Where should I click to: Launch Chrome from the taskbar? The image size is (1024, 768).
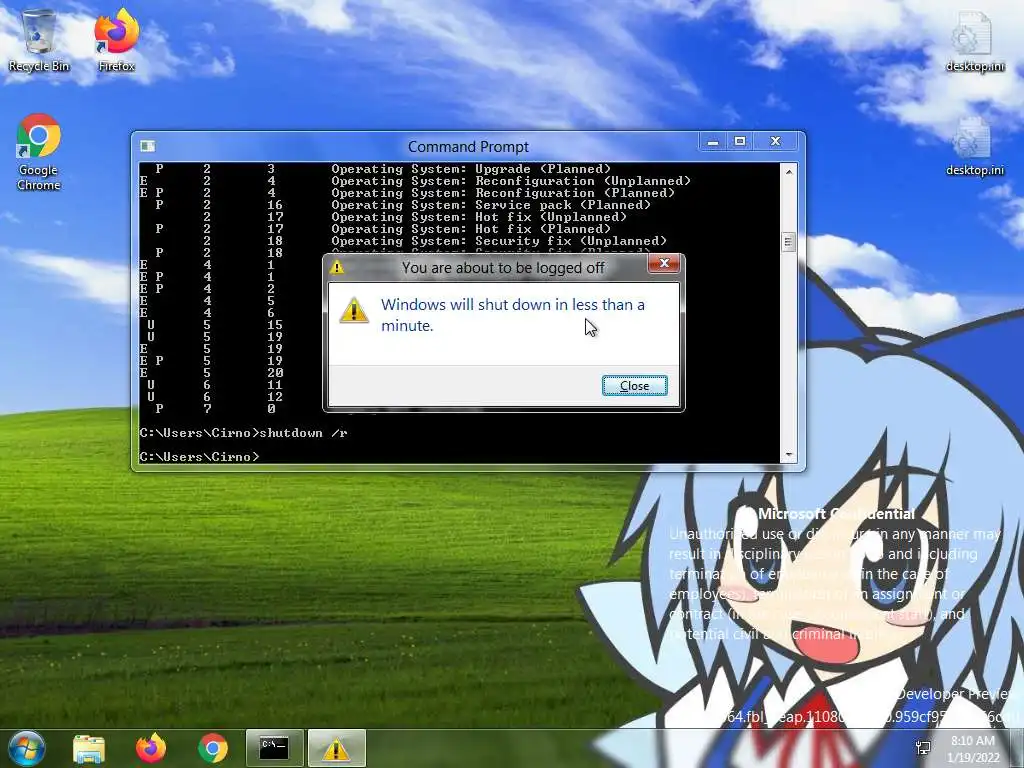point(213,748)
